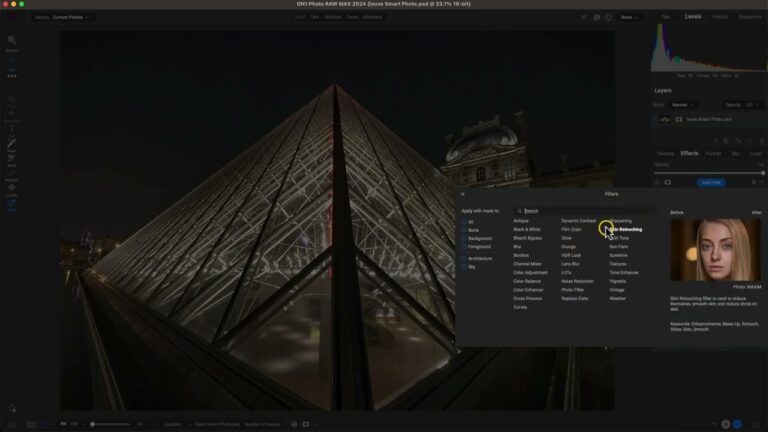Switch to the Develop tab
This screenshot has height=432, width=768.
click(x=665, y=154)
